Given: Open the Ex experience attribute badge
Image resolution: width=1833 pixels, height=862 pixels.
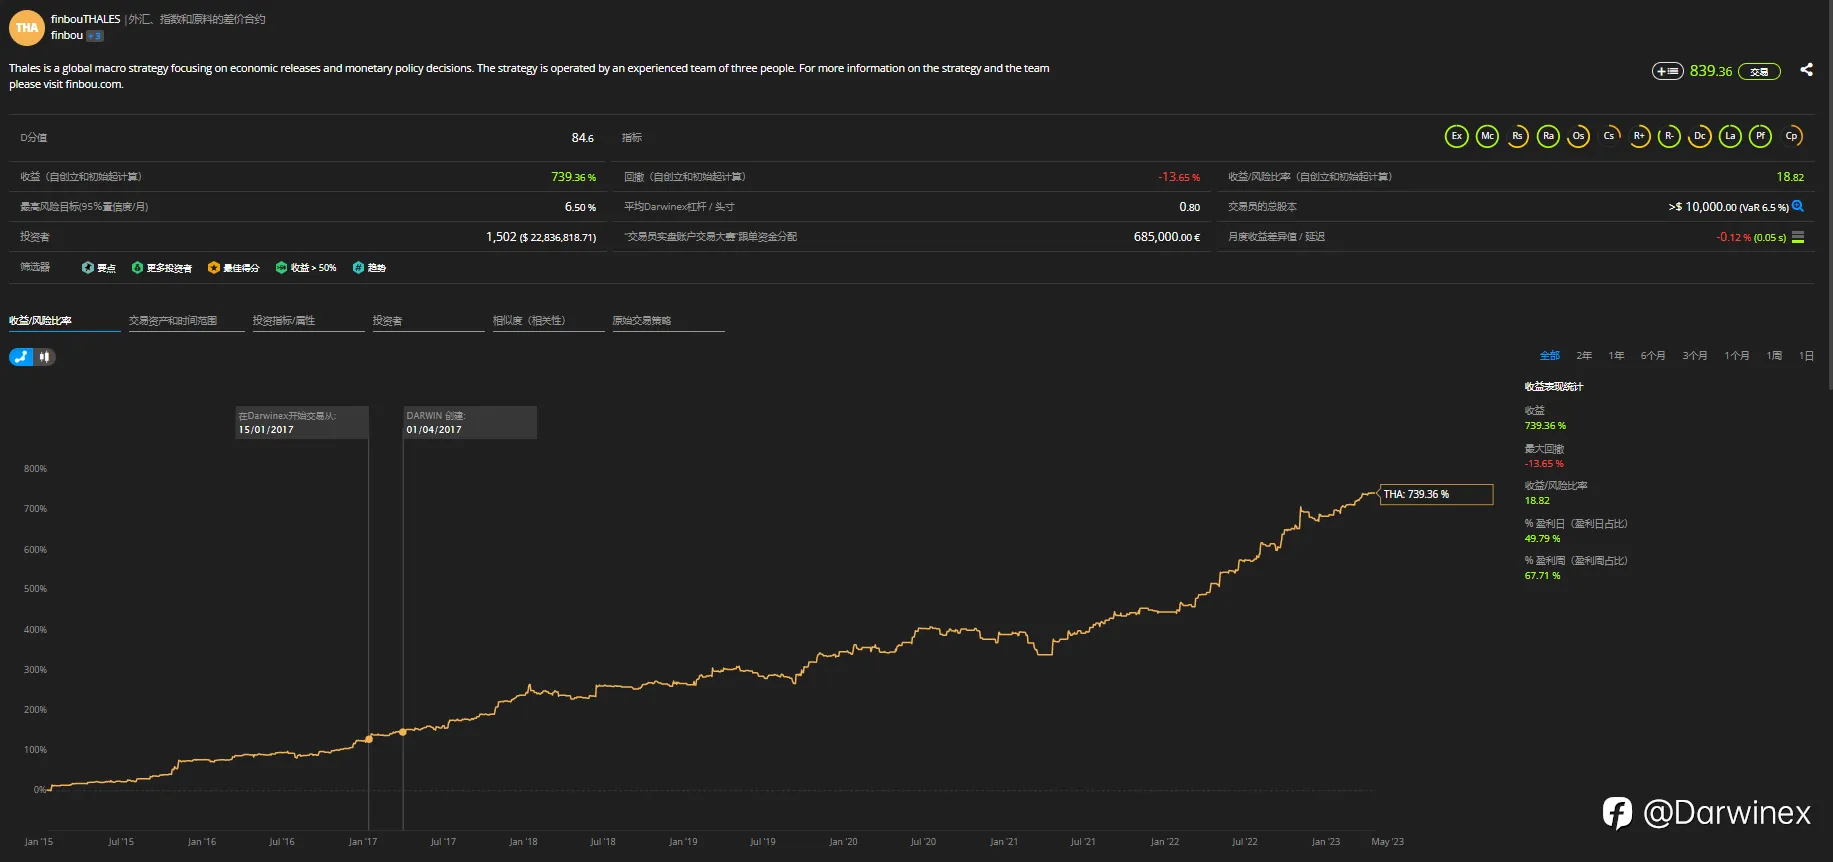Looking at the screenshot, I should point(1457,136).
